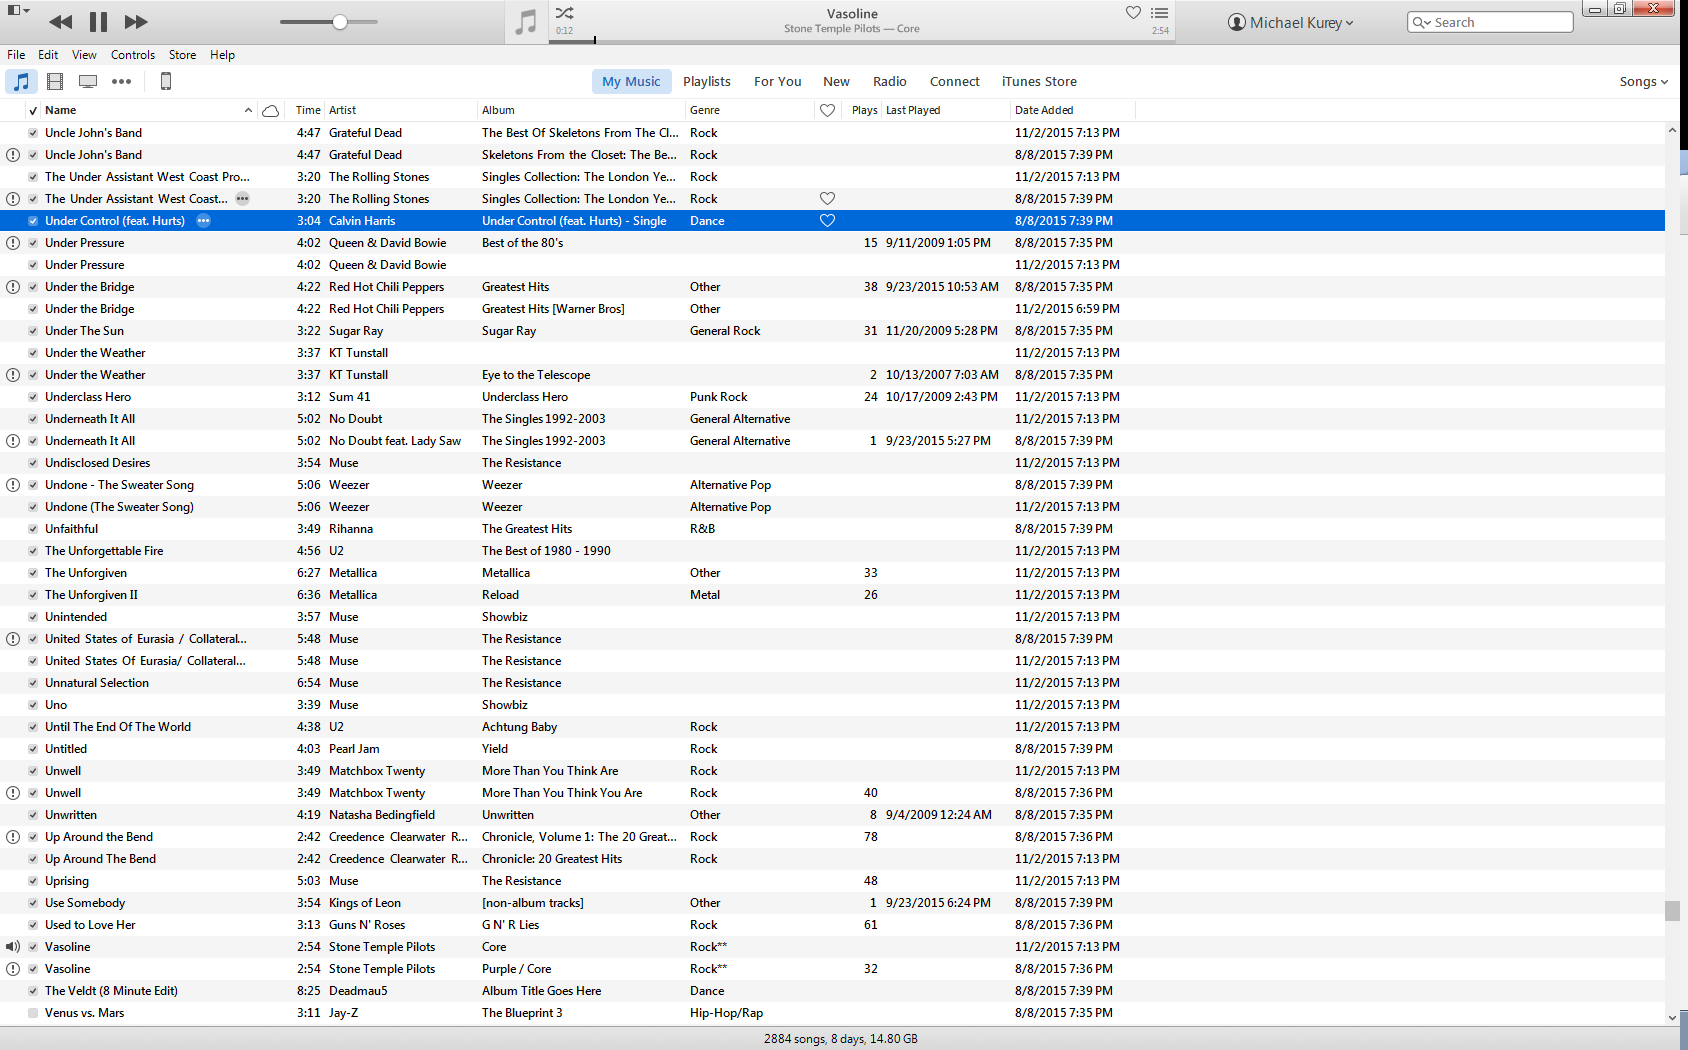
Task: Open the Controls menu
Action: click(x=133, y=55)
